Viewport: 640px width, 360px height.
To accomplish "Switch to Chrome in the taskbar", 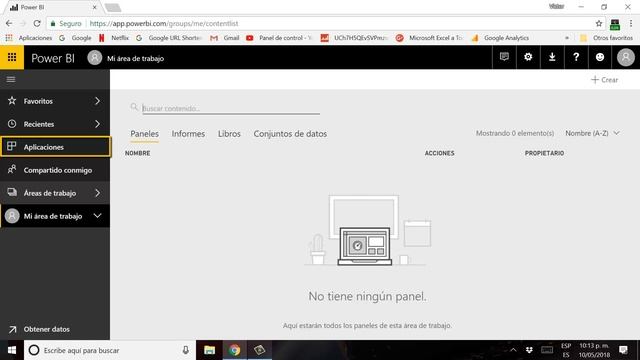I will tap(235, 350).
